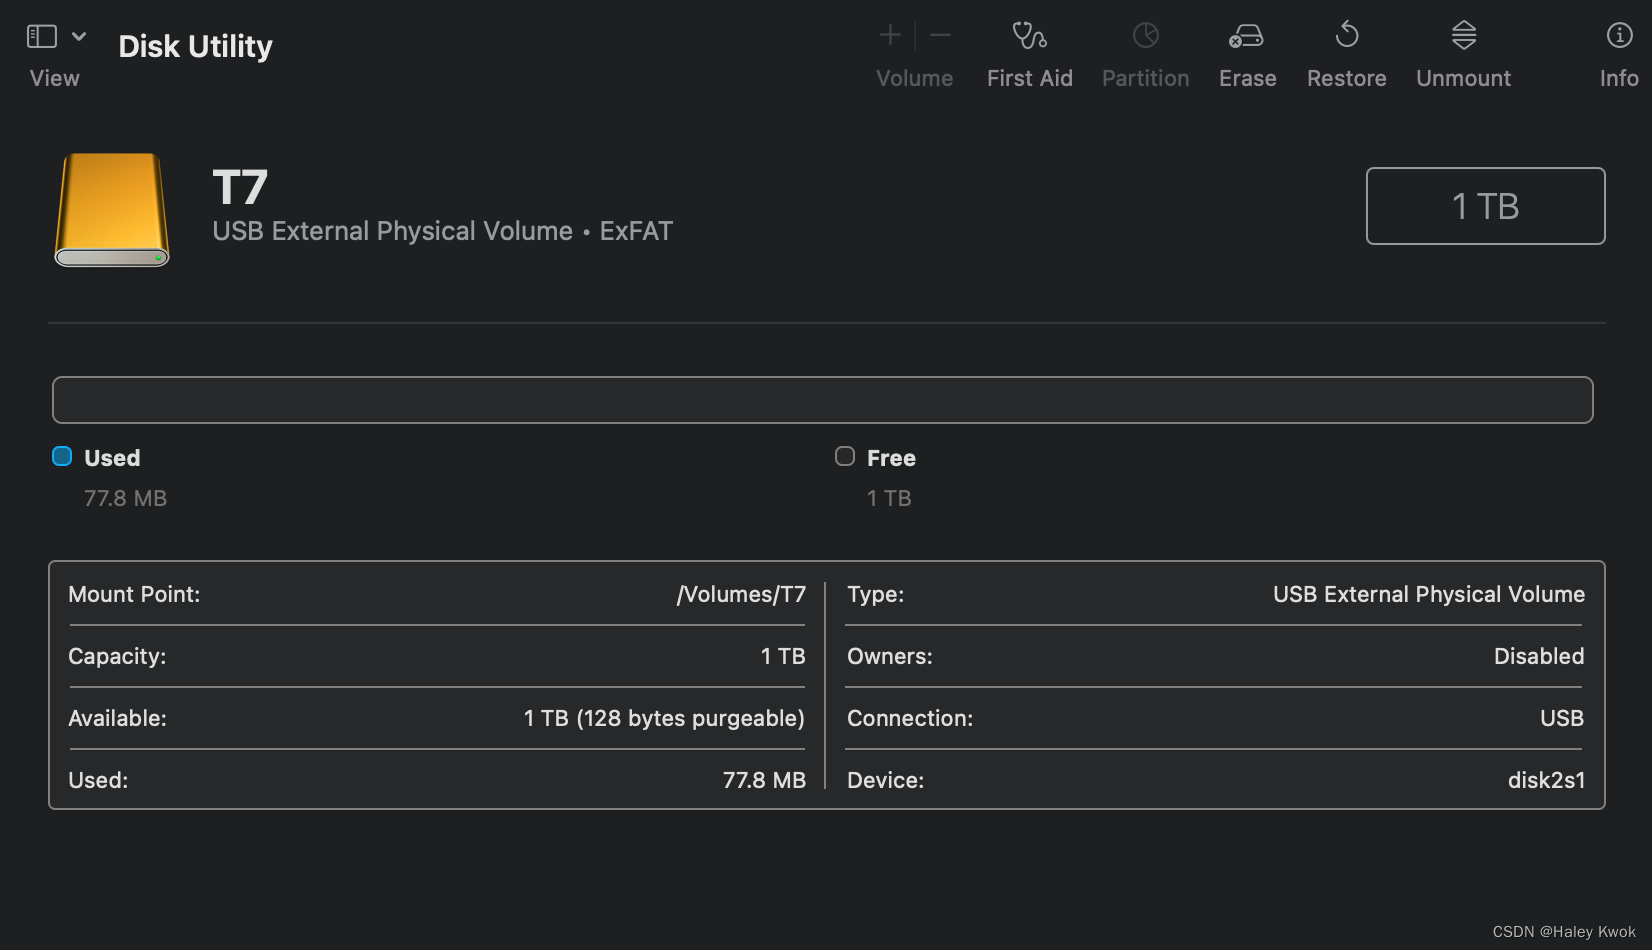Click the Mount Point label
The image size is (1652, 950).
134,594
